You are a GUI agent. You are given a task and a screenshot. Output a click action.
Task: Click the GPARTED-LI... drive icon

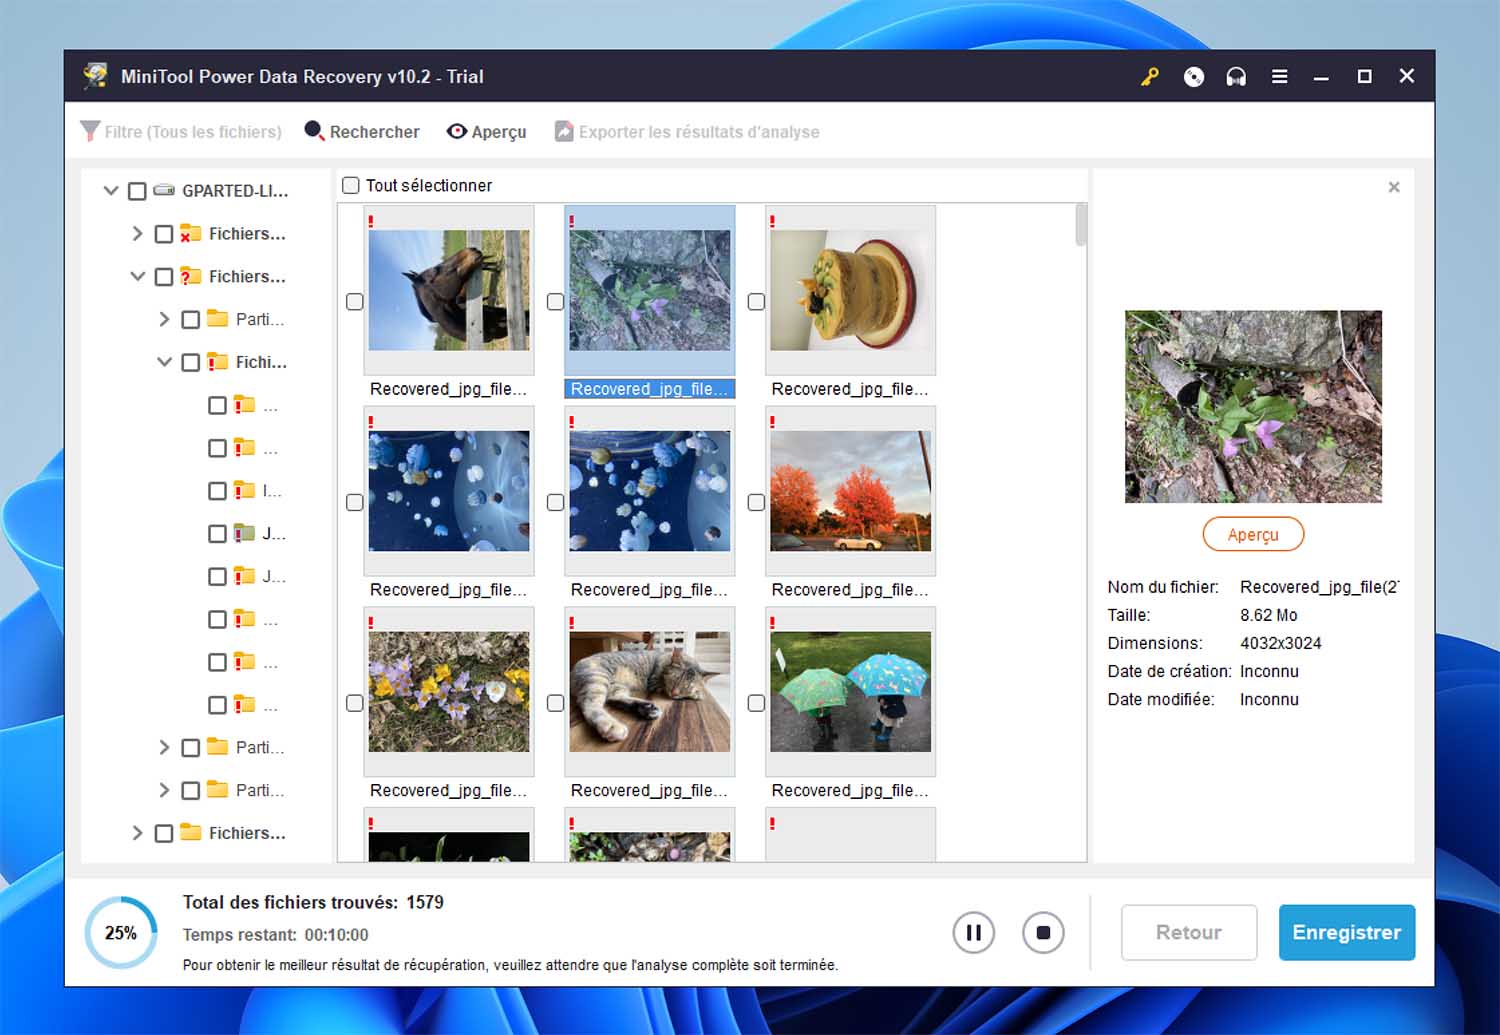point(165,190)
